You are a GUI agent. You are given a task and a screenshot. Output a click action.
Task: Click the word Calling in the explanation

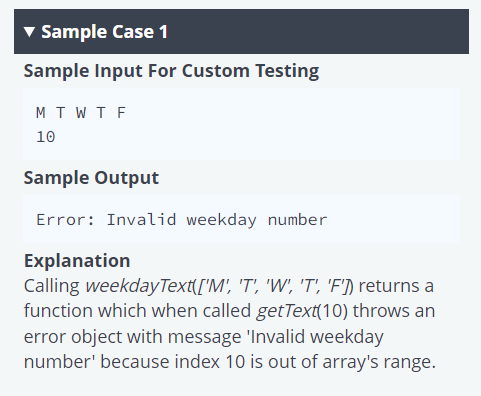52,286
